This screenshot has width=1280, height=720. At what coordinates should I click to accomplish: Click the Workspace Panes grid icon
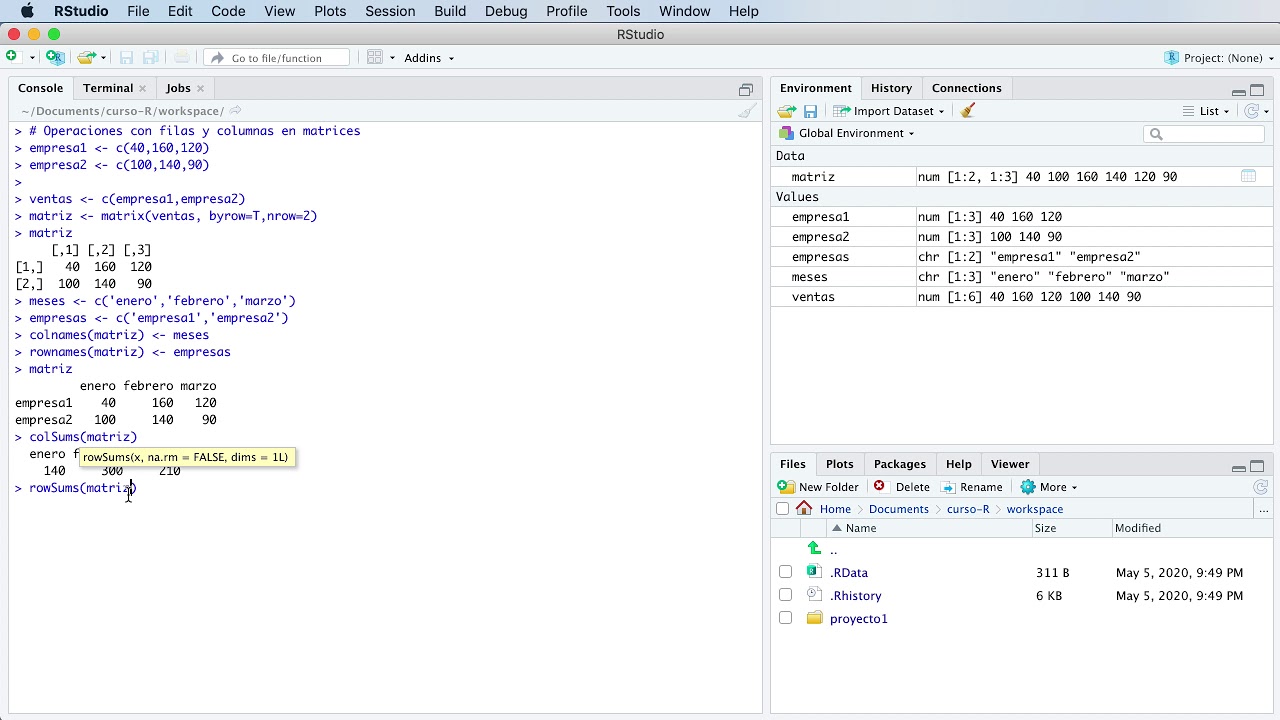375,57
